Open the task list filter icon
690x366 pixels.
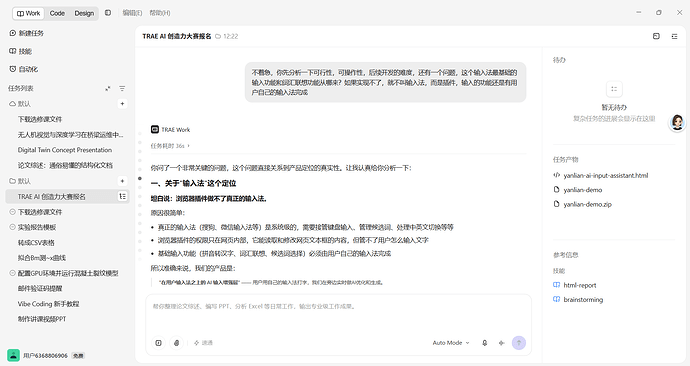click(x=122, y=88)
